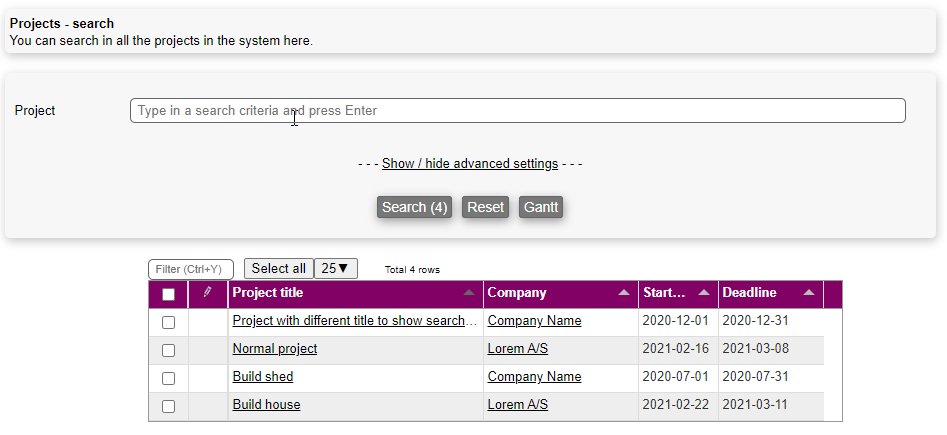This screenshot has width=947, height=435.
Task: Check the box for Normal project row
Action: [x=168, y=350]
